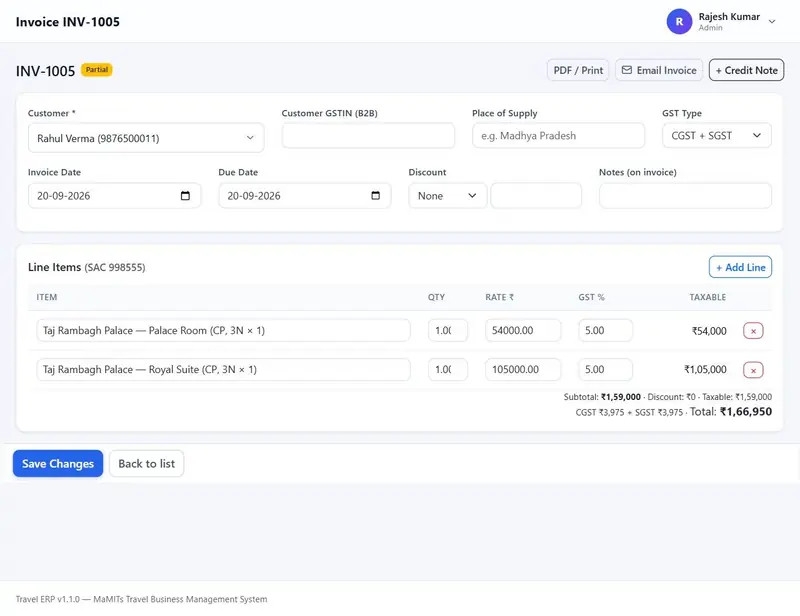Click the Partial status badge
This screenshot has width=800, height=616.
pos(97,70)
